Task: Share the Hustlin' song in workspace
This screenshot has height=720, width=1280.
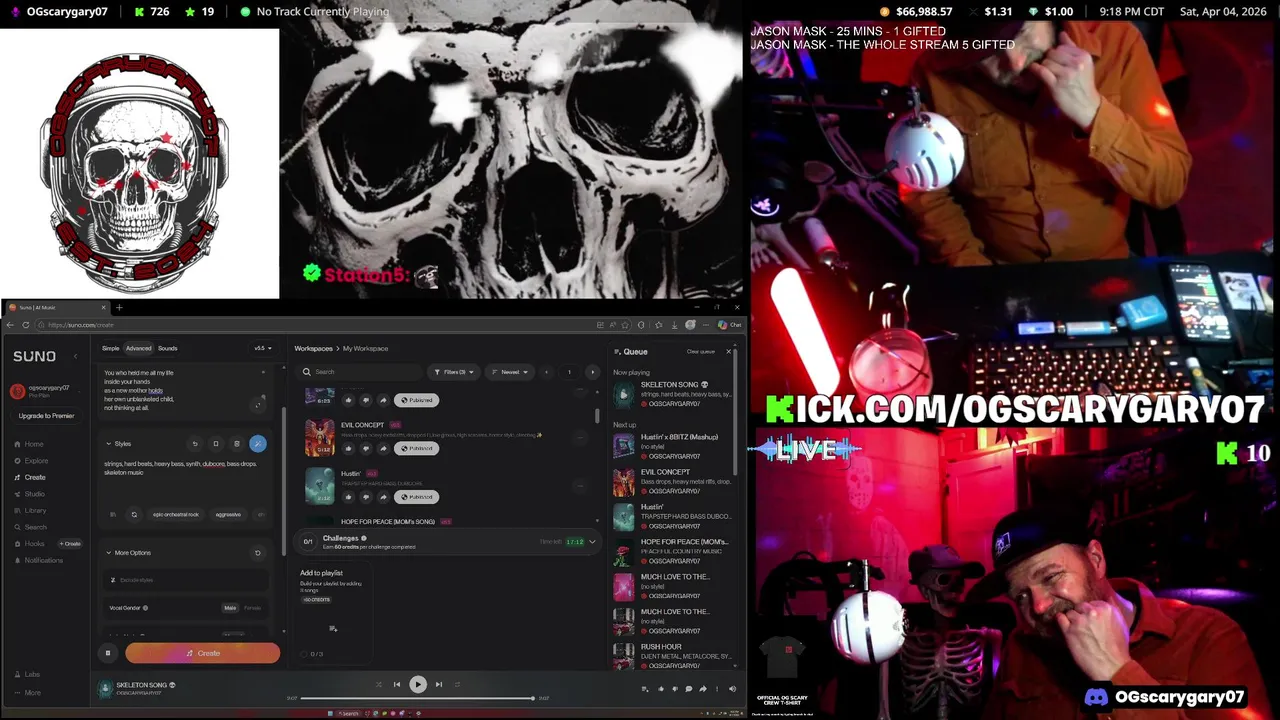Action: 382,497
